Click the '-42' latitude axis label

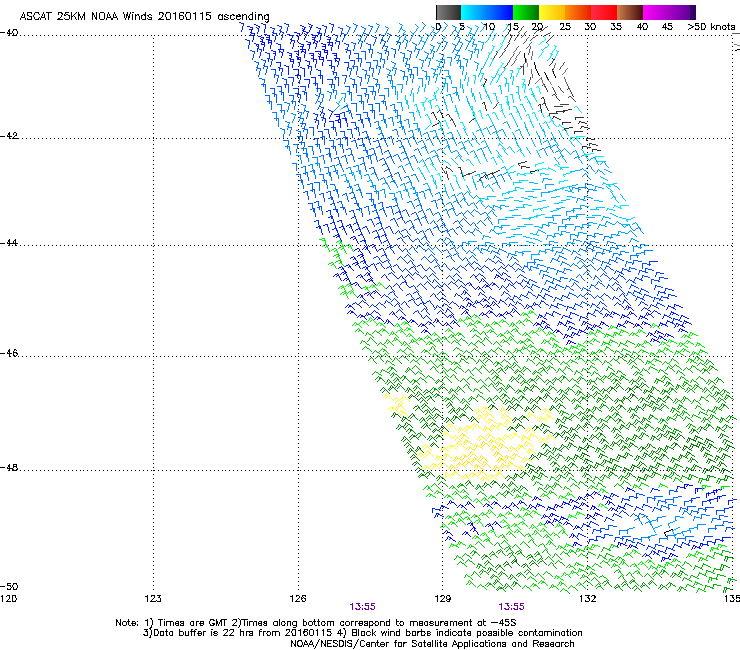click(x=9, y=136)
